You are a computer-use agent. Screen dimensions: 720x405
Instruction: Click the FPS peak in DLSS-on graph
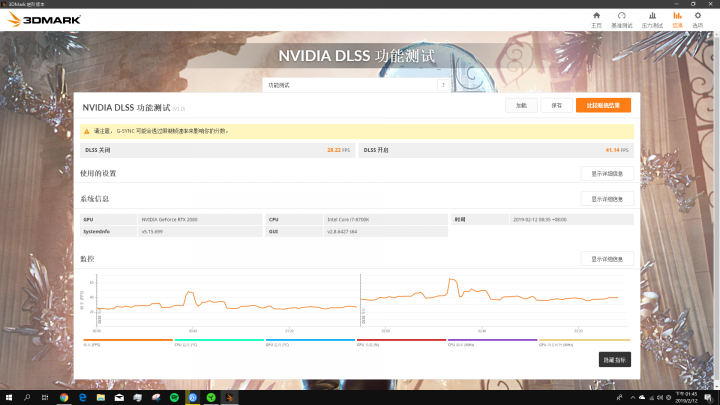click(452, 279)
